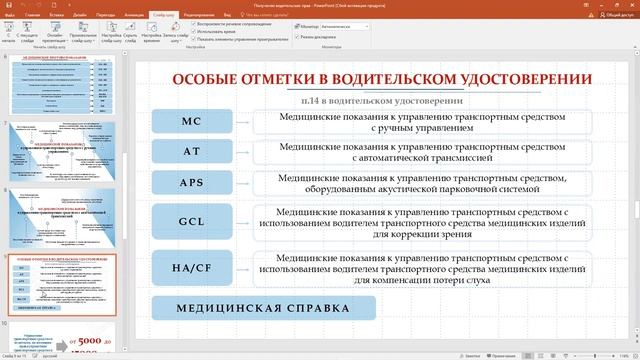Viewport: 640px width, 360px height.
Task: Click the warning triangle icon near share
Action: point(591,15)
